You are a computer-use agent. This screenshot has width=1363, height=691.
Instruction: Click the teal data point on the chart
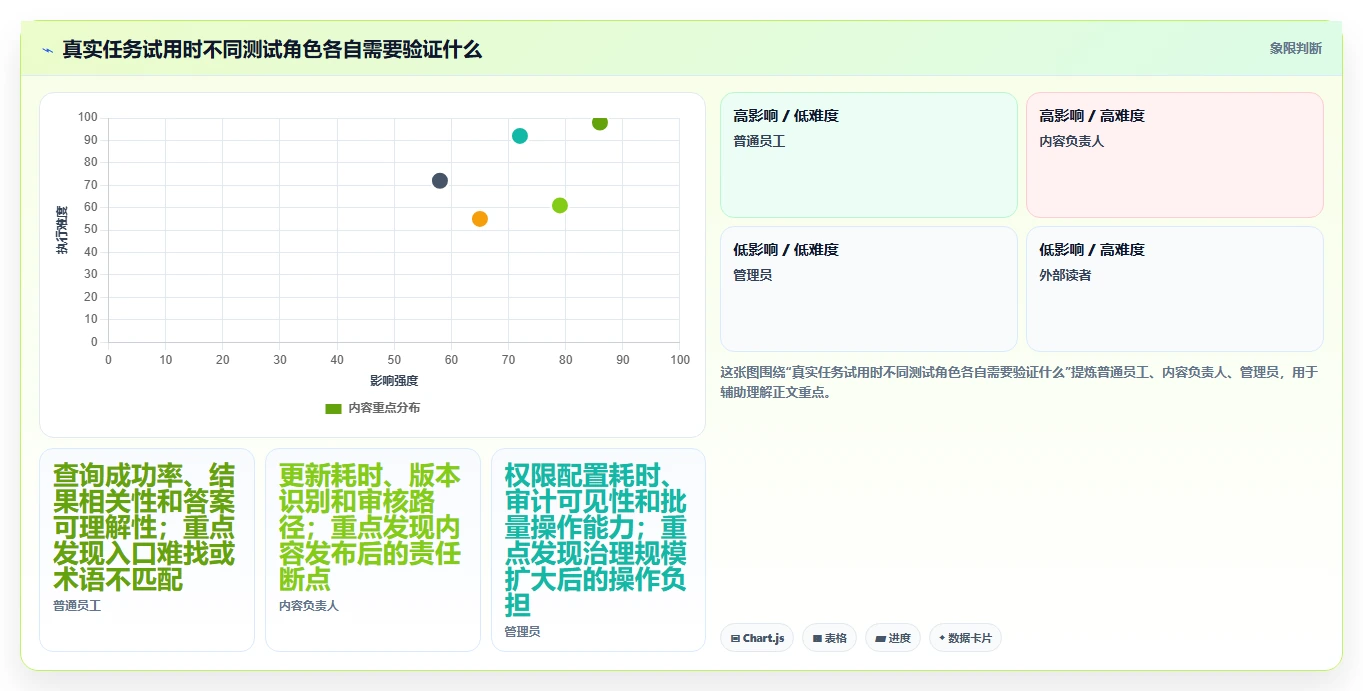(520, 136)
